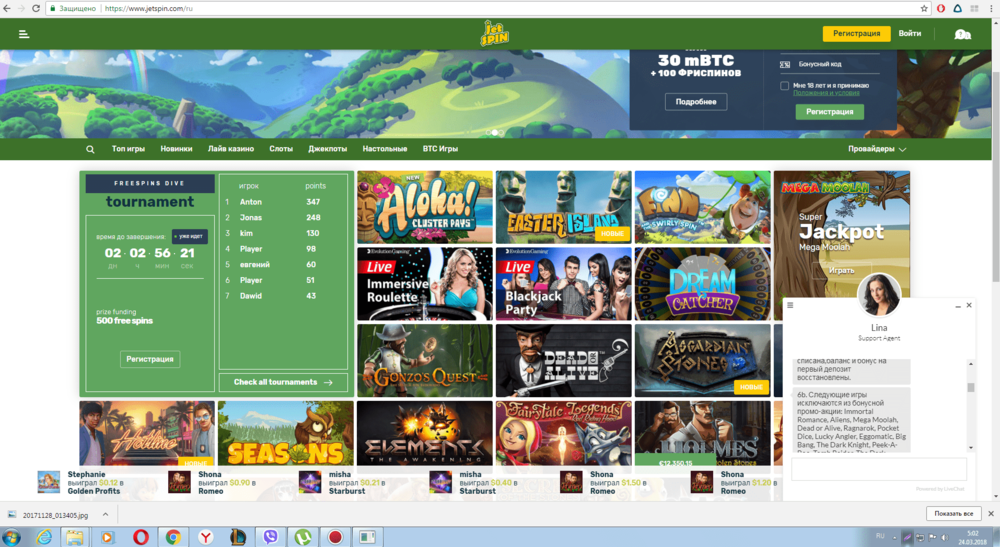1000x547 pixels.
Task: Open Check all tournaments link
Action: (x=283, y=382)
